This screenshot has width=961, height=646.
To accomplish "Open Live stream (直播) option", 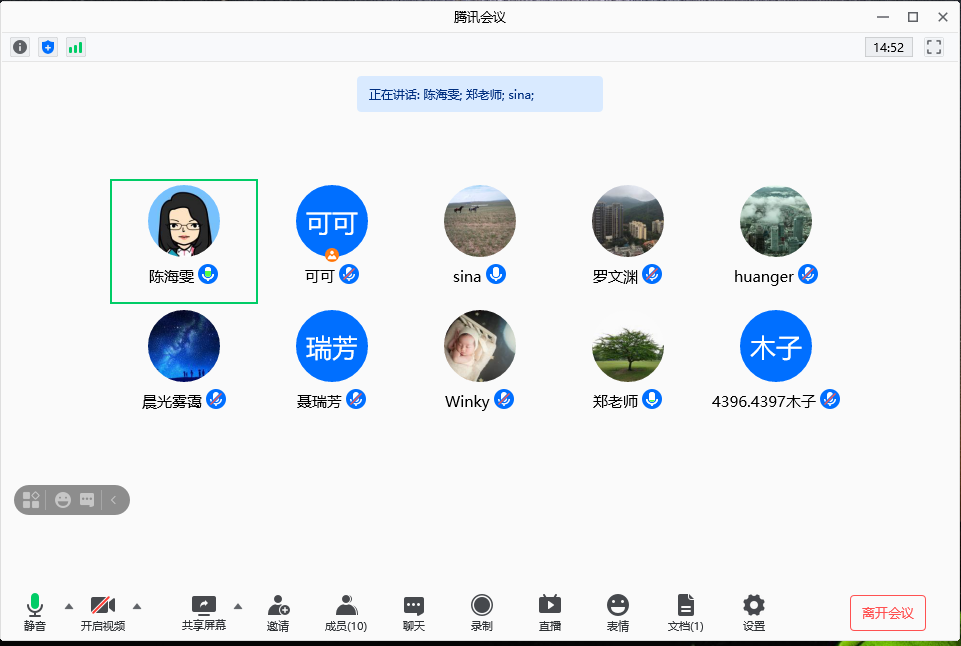I will (x=550, y=612).
